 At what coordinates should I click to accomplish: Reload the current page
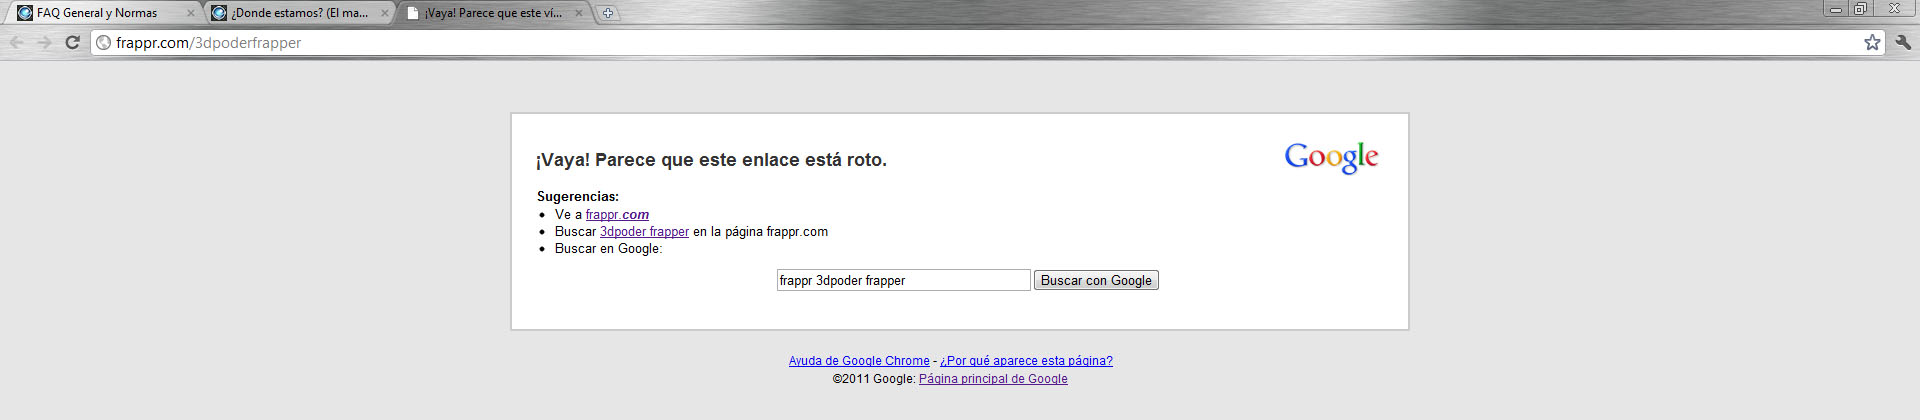click(72, 42)
